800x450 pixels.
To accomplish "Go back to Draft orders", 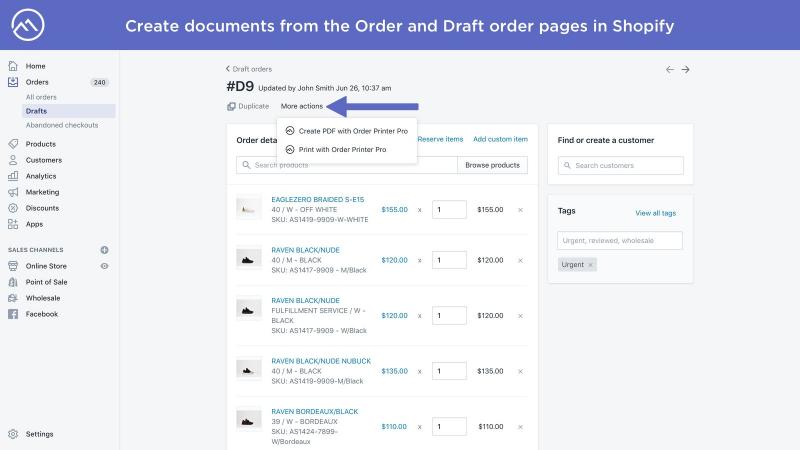I will pyautogui.click(x=249, y=69).
